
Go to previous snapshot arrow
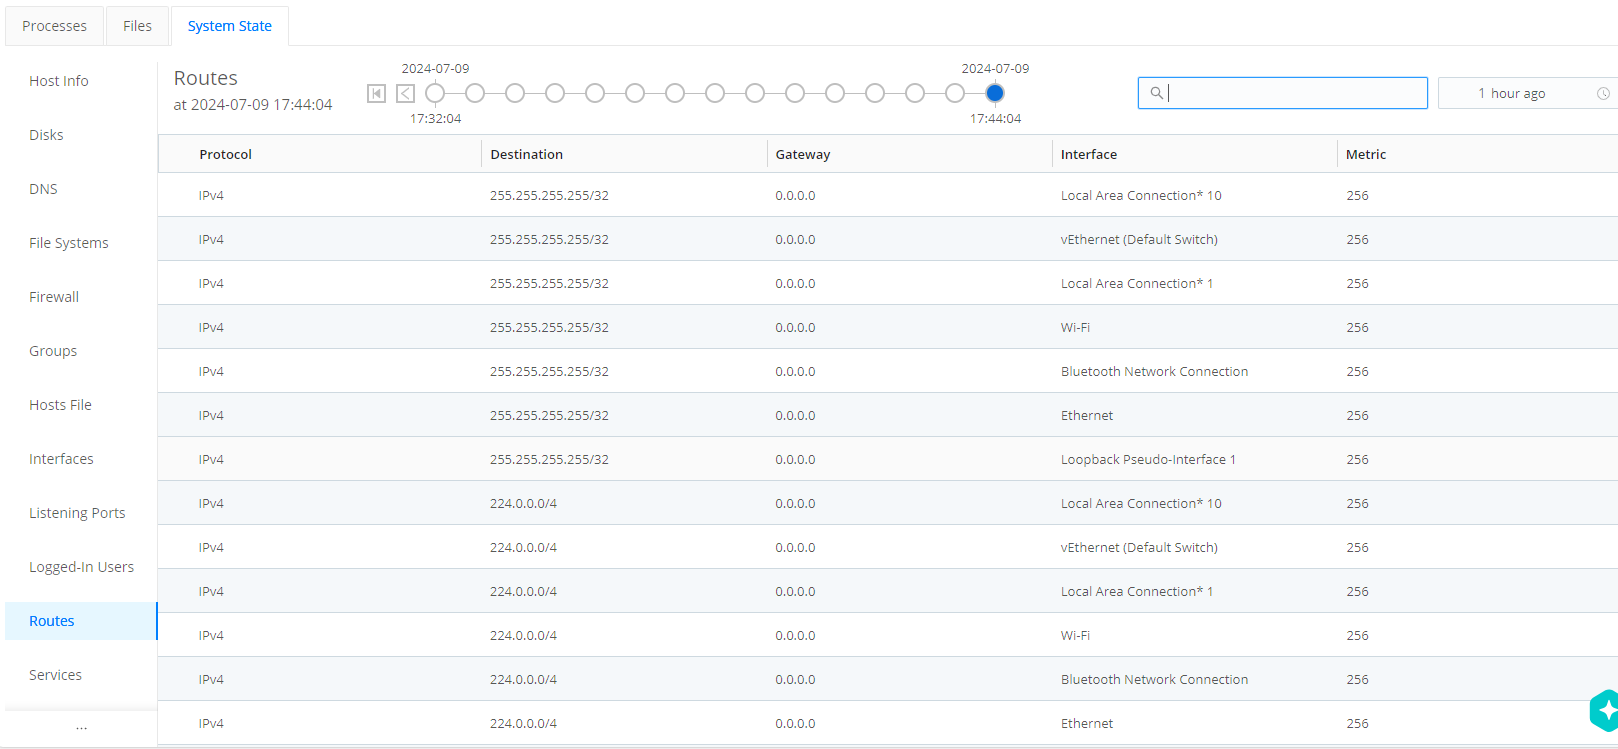[x=405, y=93]
